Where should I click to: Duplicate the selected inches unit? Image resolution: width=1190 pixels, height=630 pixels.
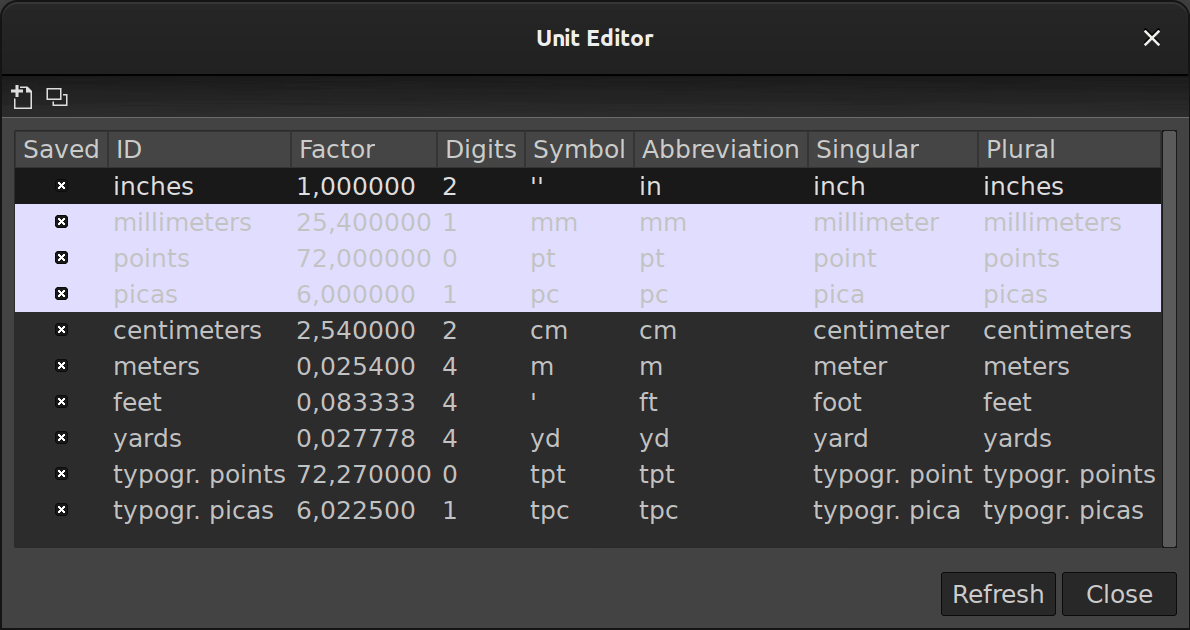56,97
